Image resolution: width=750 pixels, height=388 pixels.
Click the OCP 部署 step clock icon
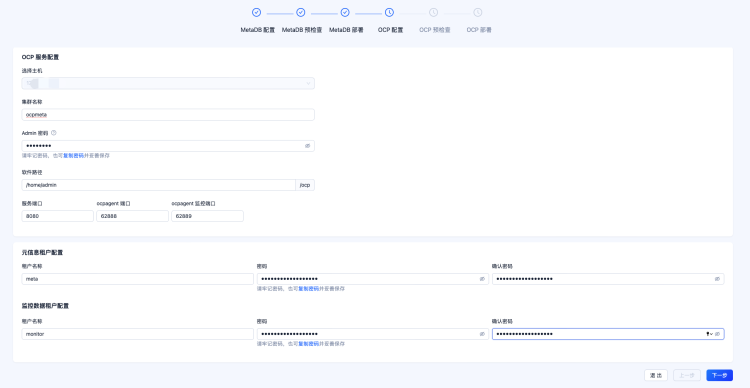[478, 12]
